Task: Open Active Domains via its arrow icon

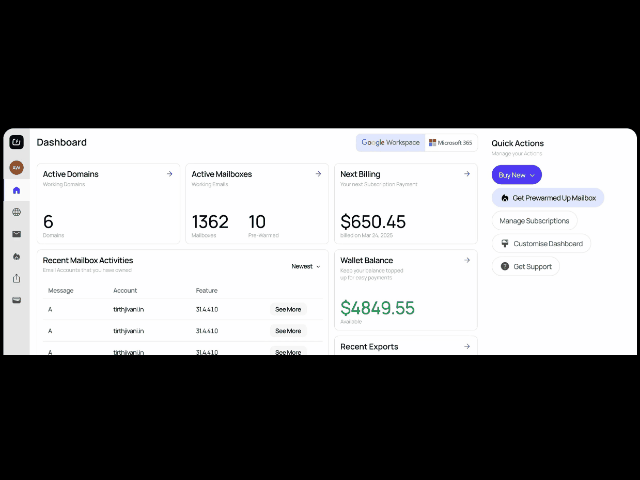Action: (170, 174)
